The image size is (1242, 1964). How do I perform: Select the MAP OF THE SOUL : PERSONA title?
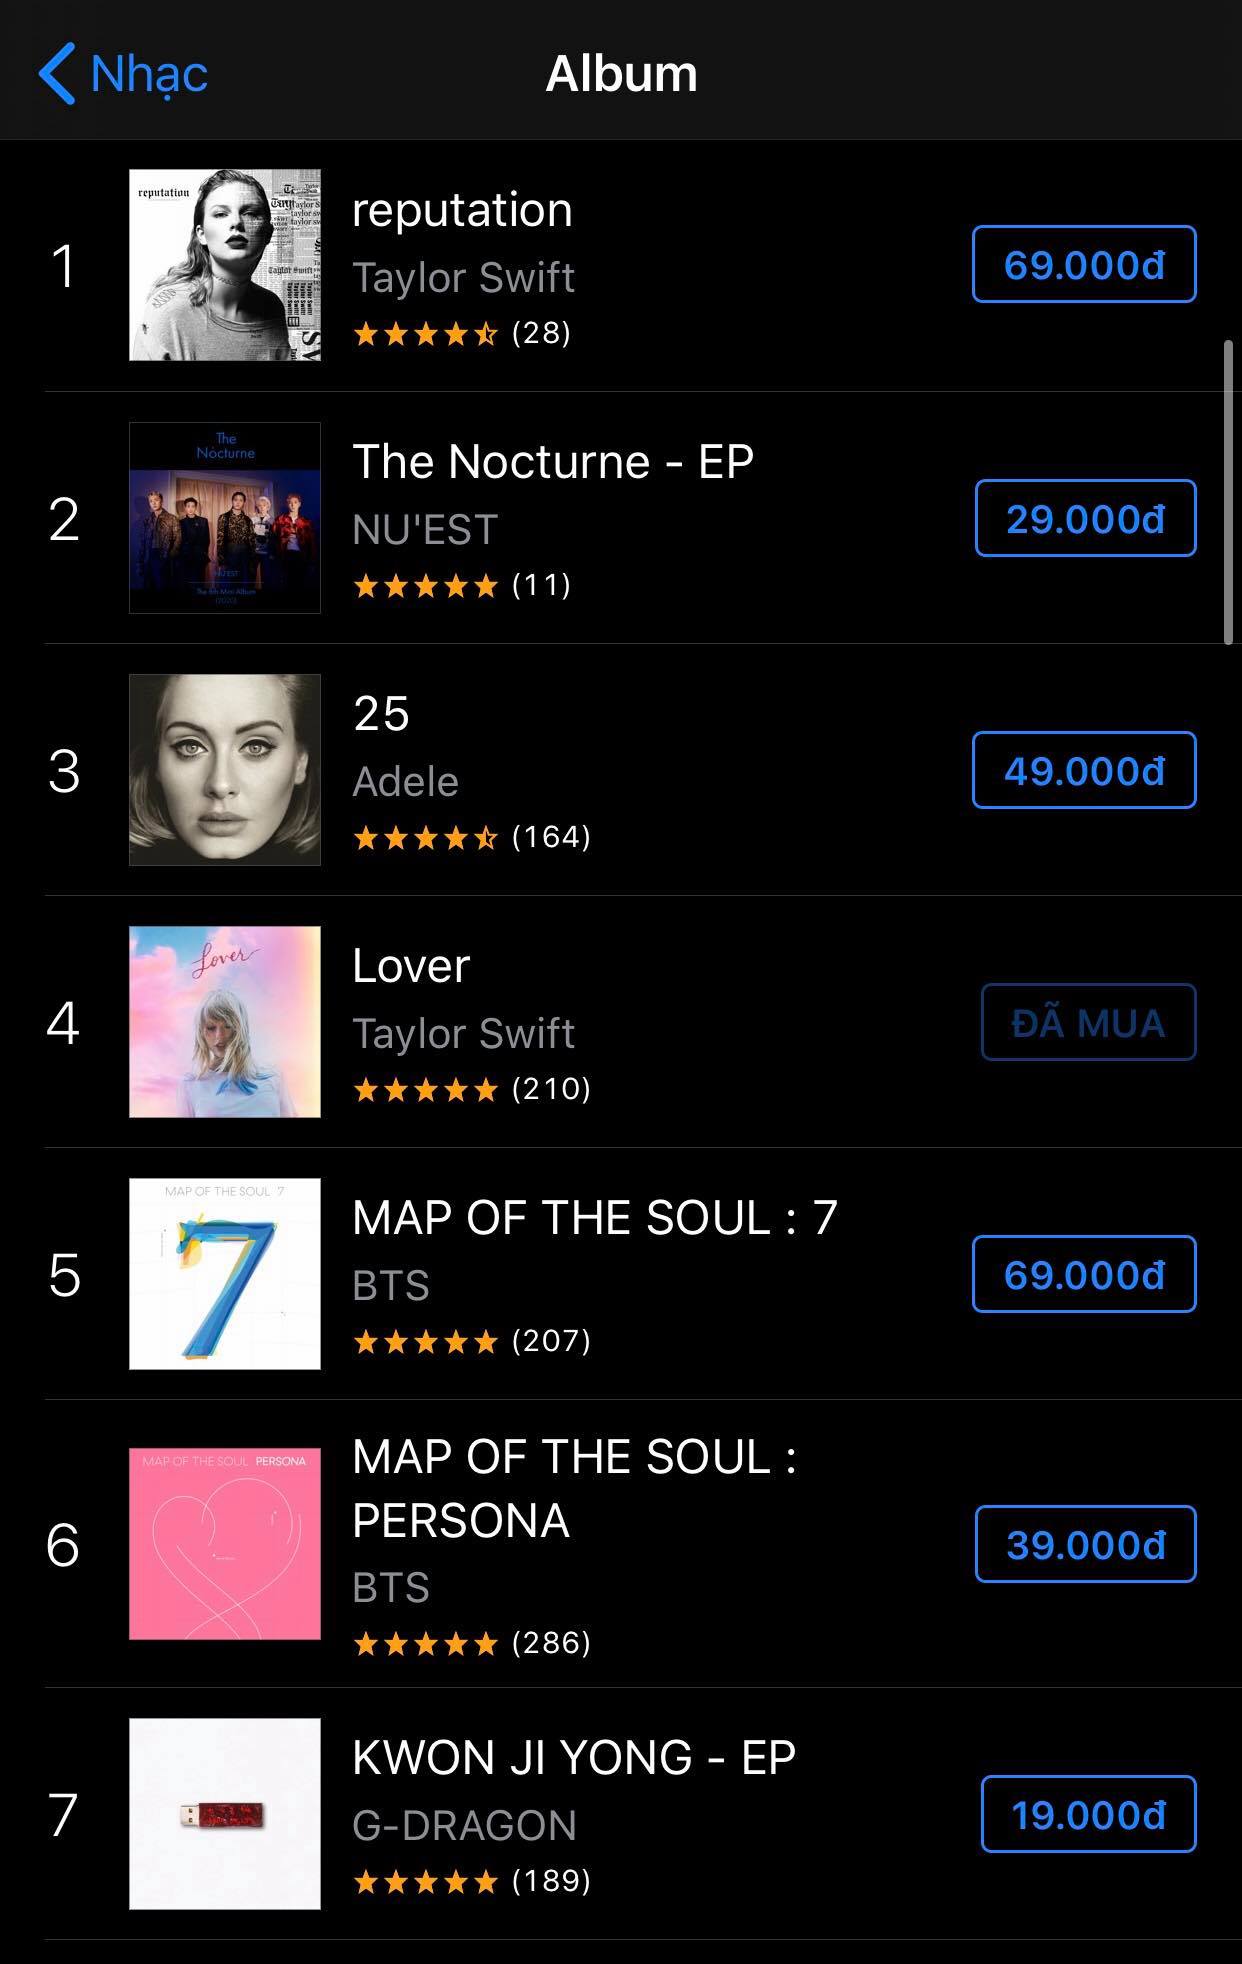574,1488
